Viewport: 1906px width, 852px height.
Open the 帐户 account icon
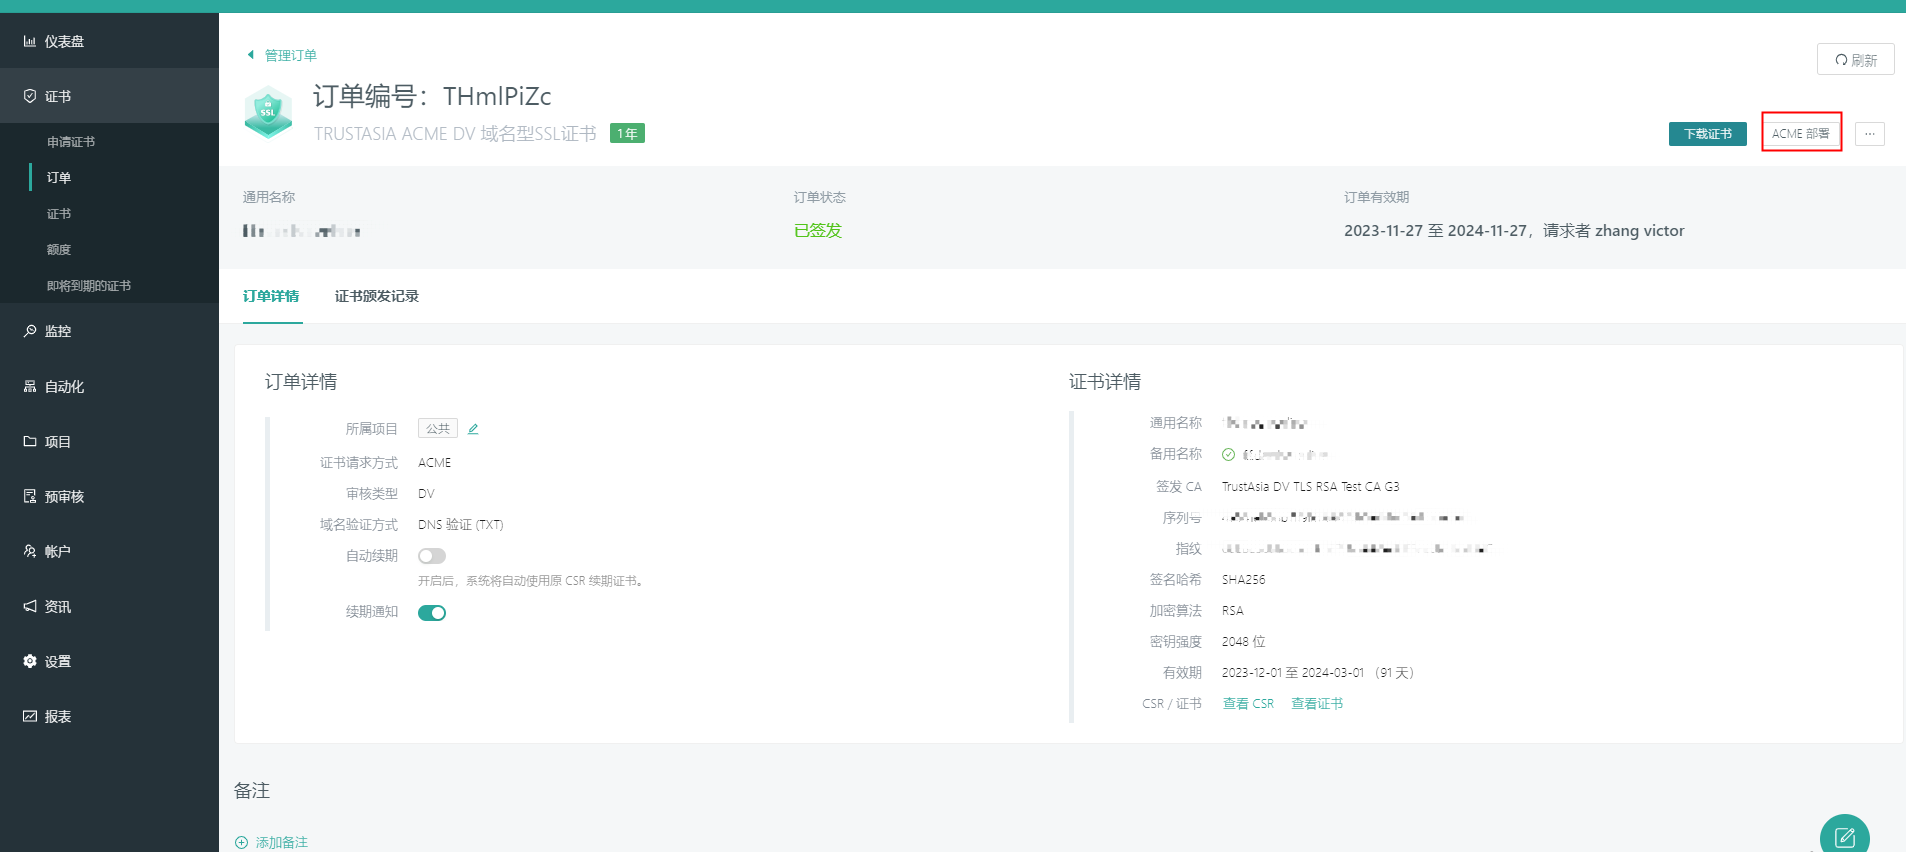click(30, 551)
